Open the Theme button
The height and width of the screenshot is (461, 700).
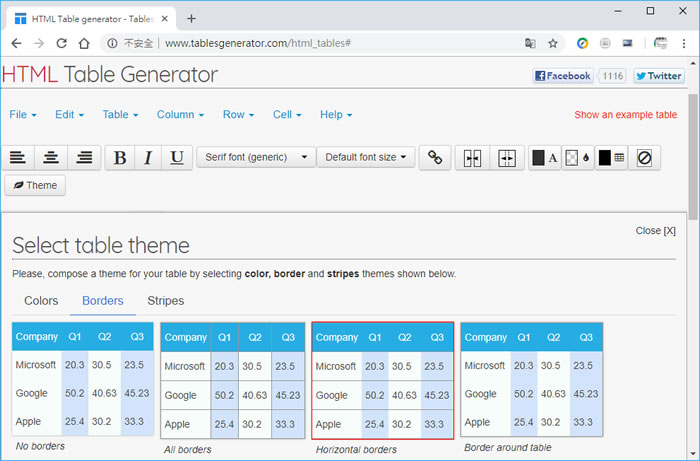pyautogui.click(x=35, y=185)
